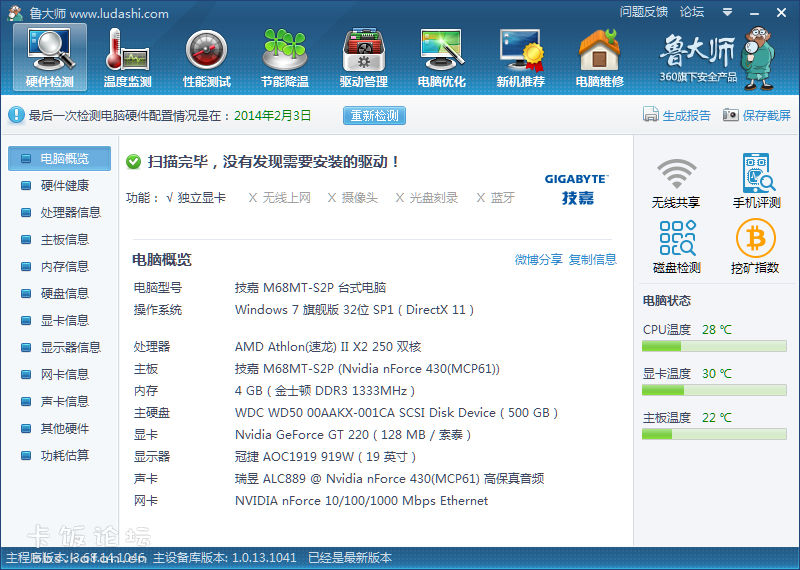Open the 磁盘检测 disk check tool
Viewport: 800px width, 570px height.
pos(677,247)
